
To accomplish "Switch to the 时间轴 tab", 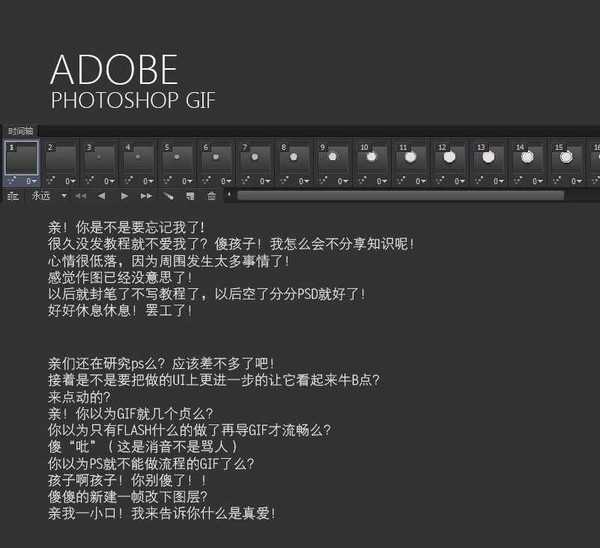I will tap(20, 131).
